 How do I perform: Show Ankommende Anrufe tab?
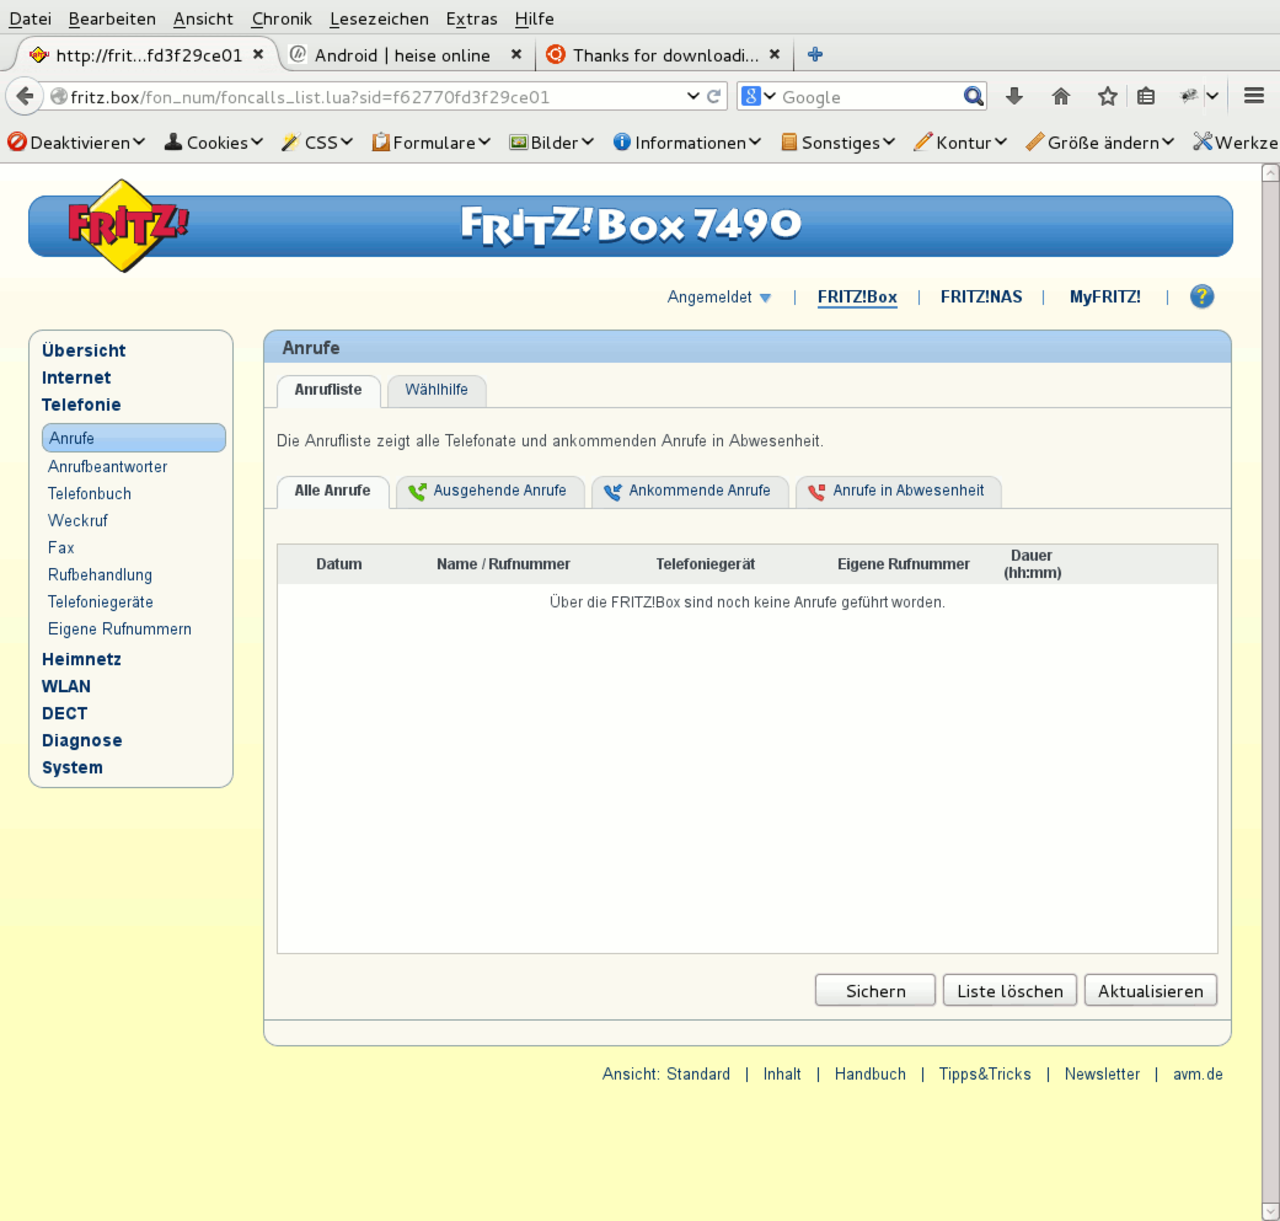click(x=690, y=491)
